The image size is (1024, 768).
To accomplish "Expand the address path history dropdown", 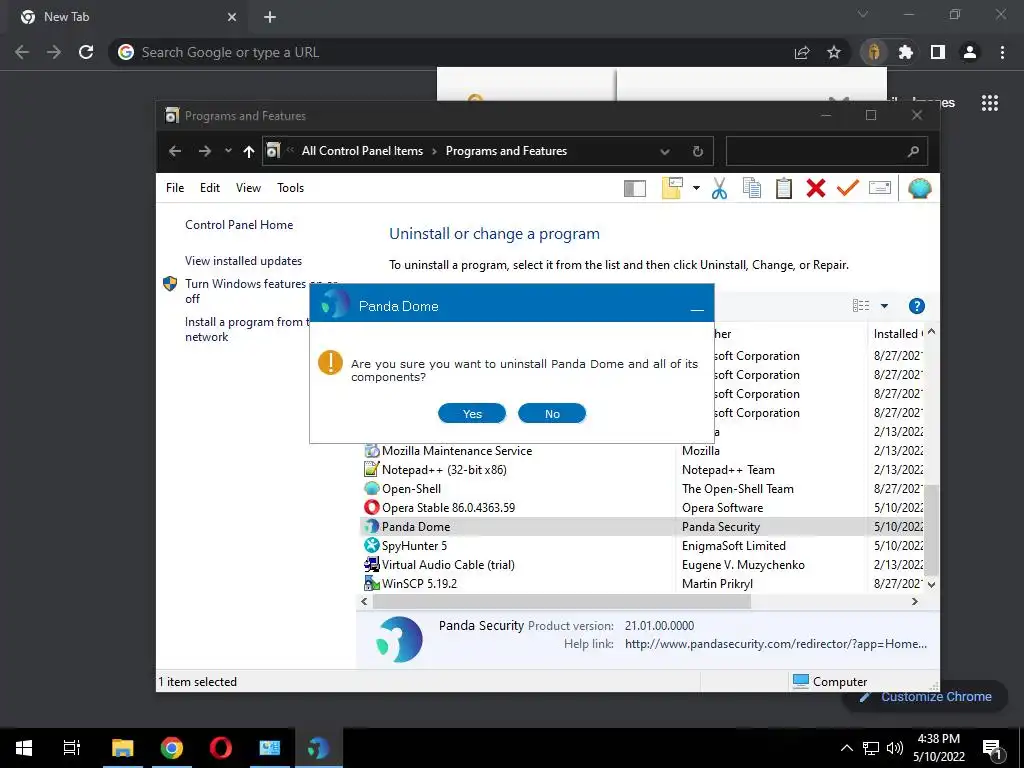I will [664, 152].
